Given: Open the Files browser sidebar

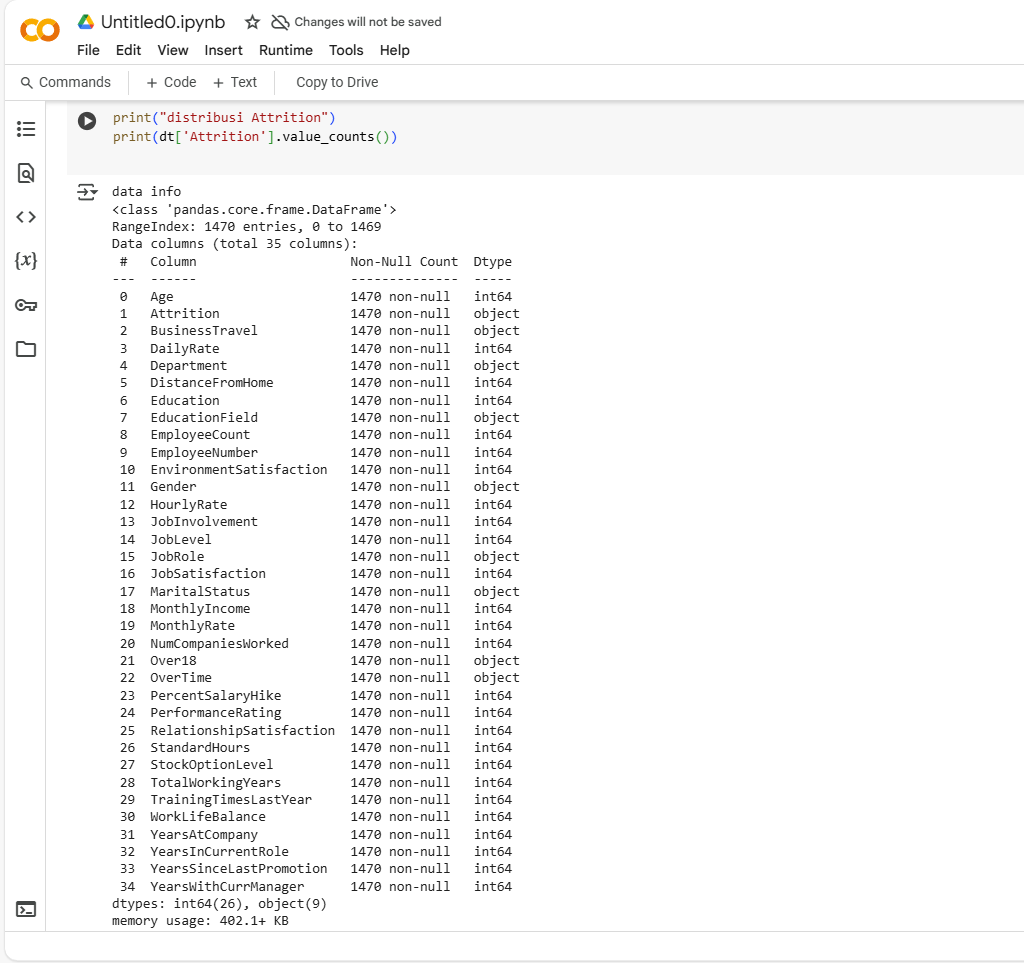Looking at the screenshot, I should coord(25,349).
